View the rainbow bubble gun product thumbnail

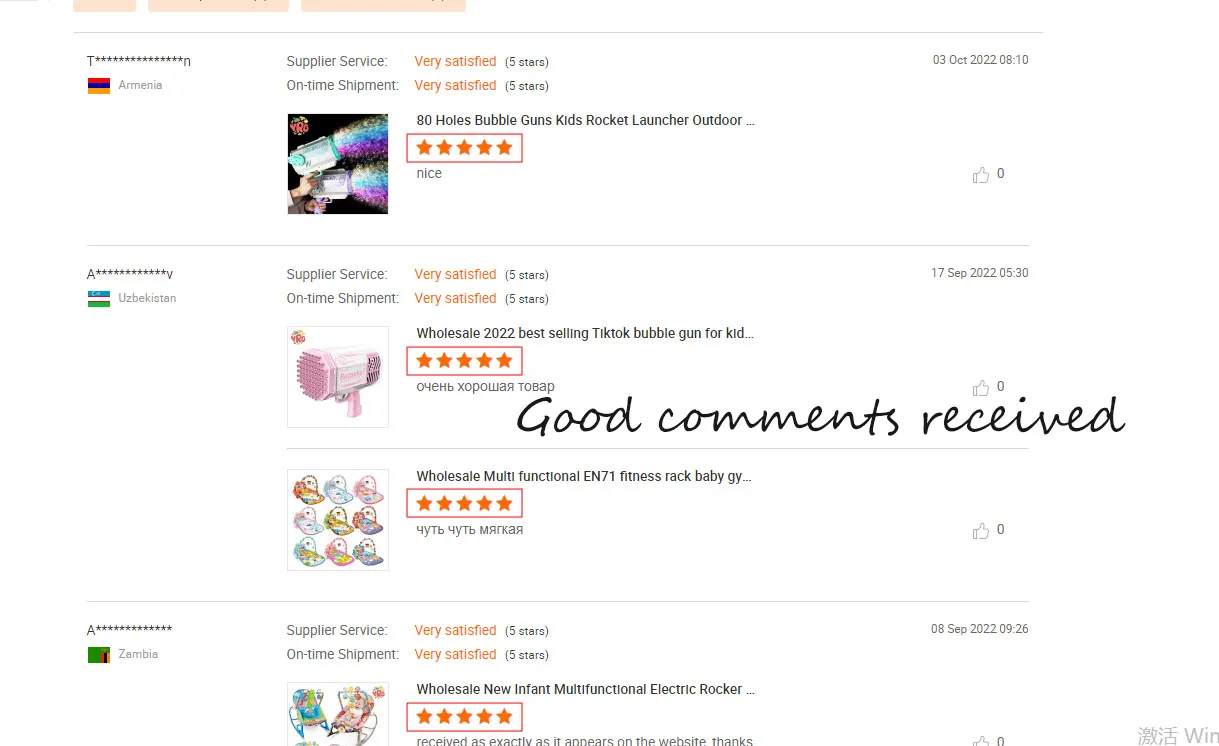coord(338,164)
